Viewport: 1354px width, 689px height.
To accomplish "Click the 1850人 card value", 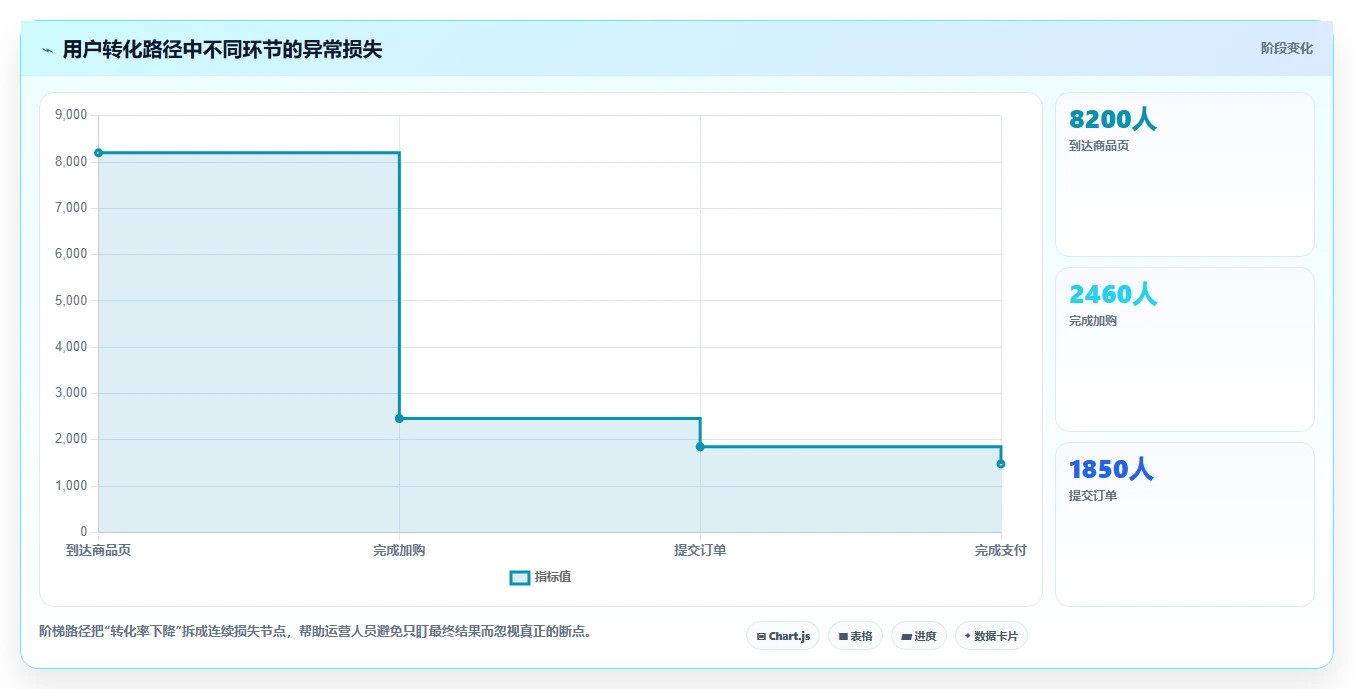I will pos(1111,469).
